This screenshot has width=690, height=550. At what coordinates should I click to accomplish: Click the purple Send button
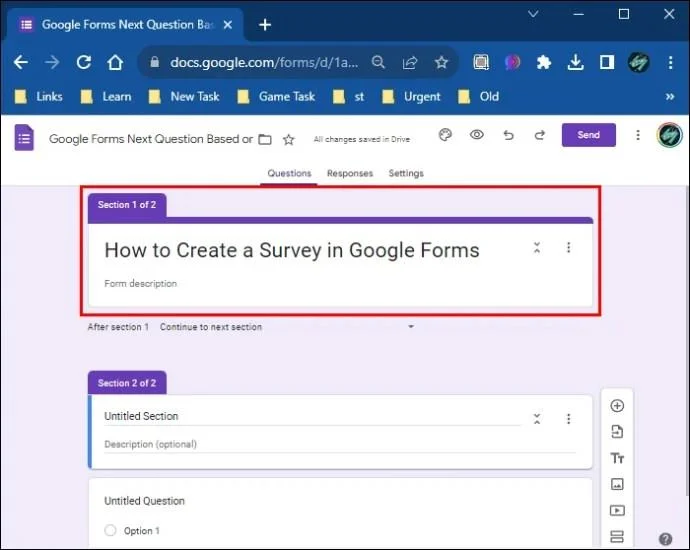click(588, 135)
